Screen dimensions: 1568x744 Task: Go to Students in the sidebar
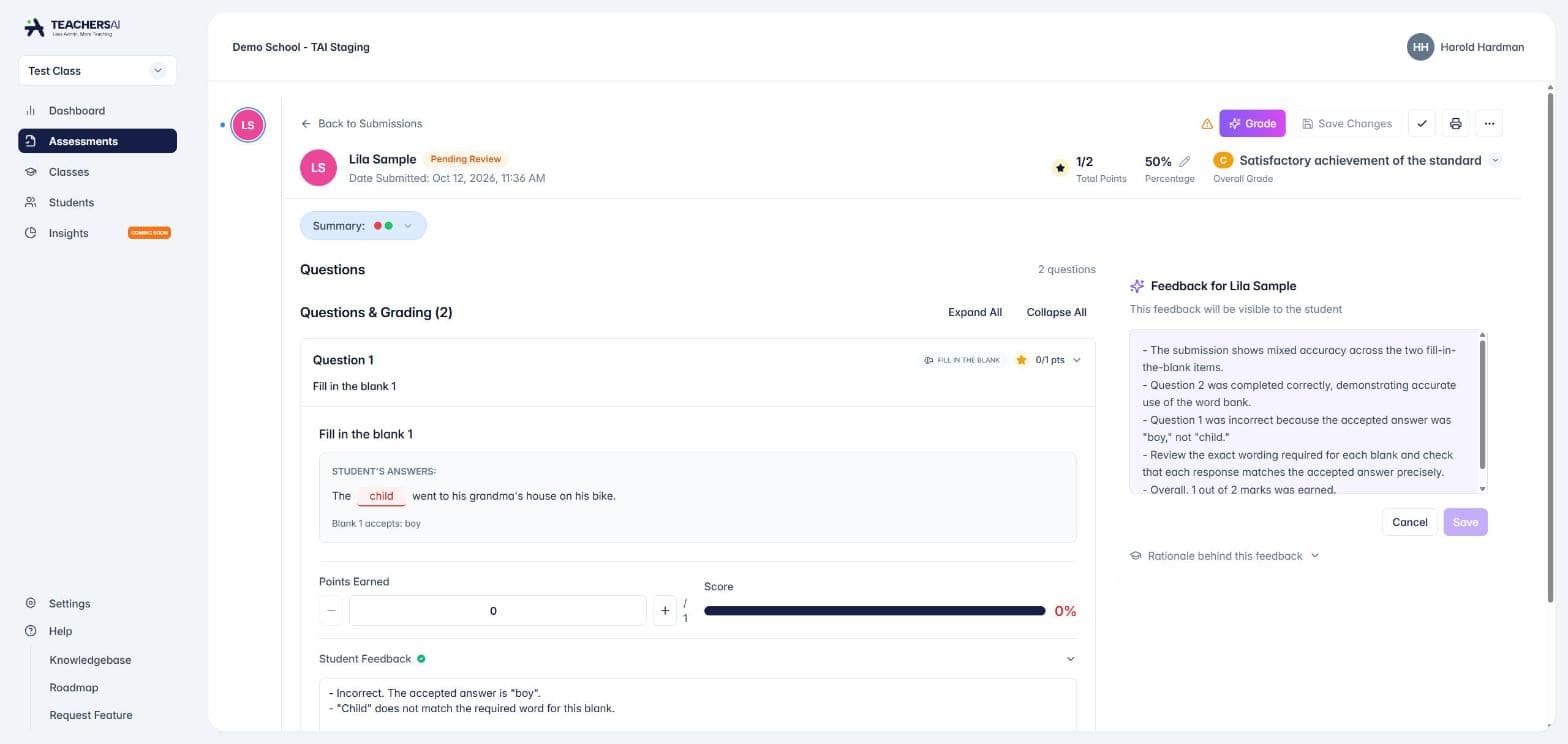coord(97,202)
